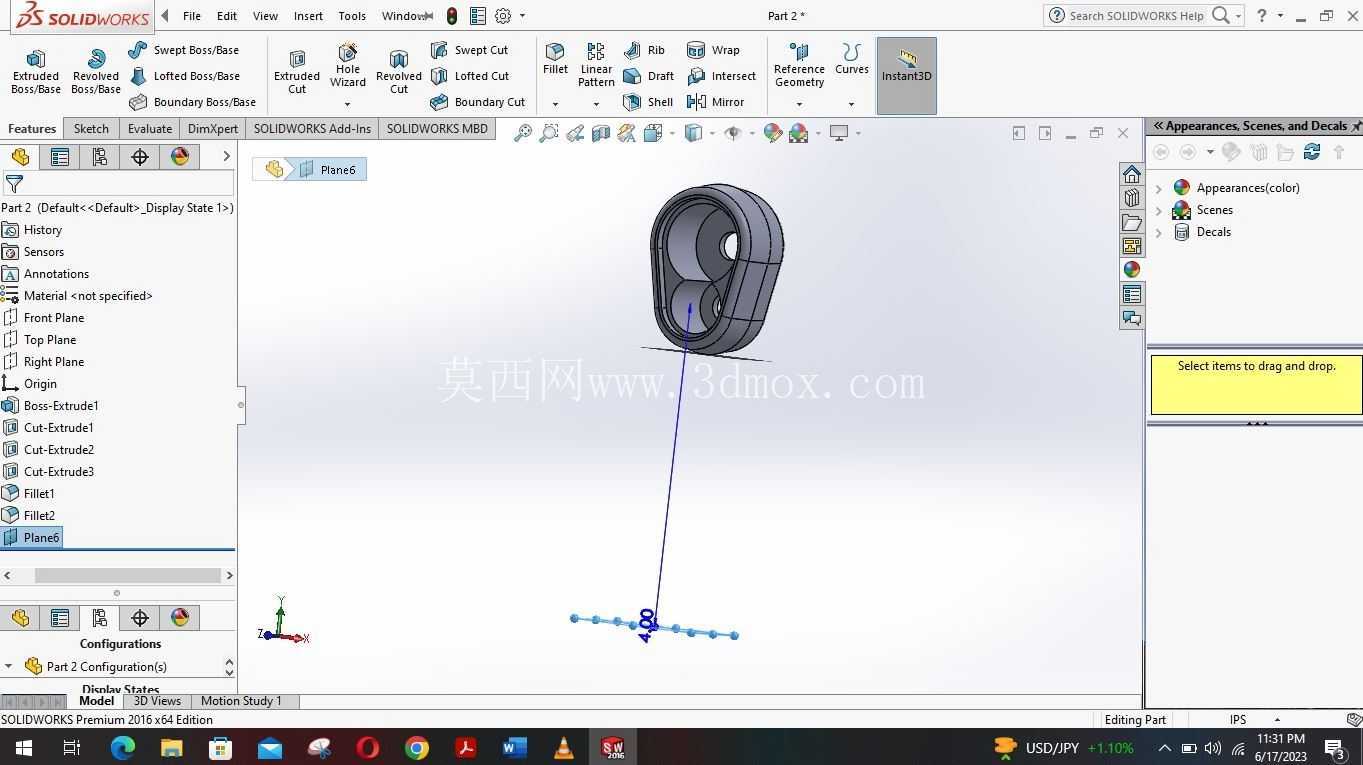The height and width of the screenshot is (765, 1363).
Task: Open the Custom Properties task pane tab
Action: 1131,294
